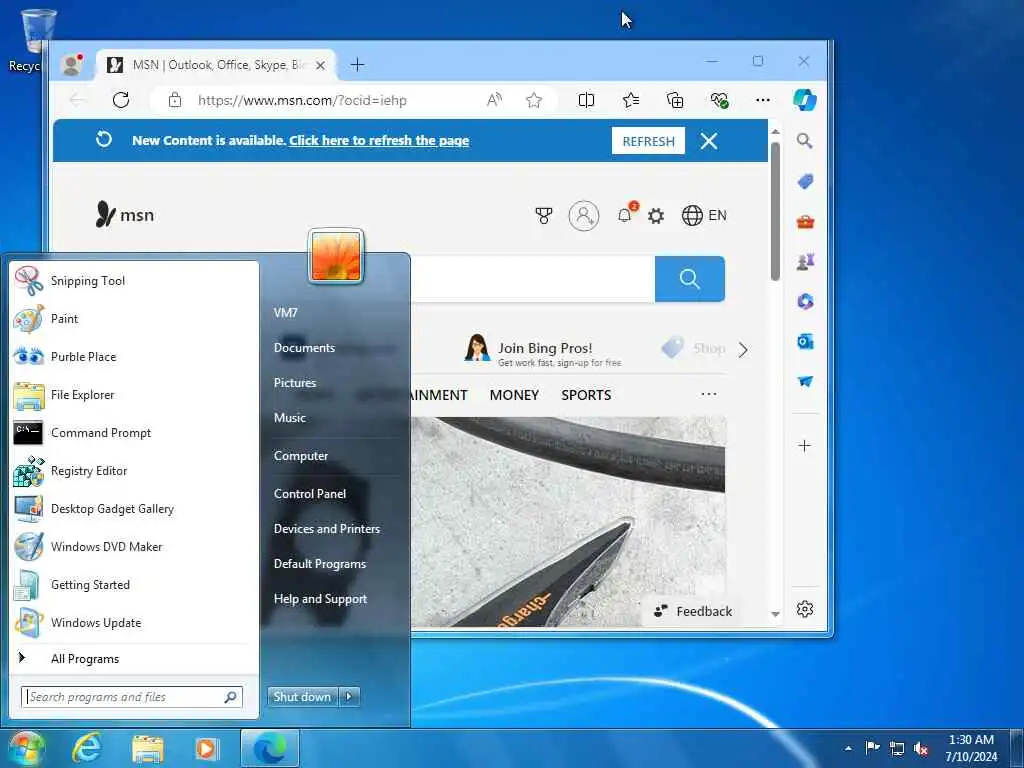Click the Read aloud icon in address bar
Viewport: 1024px width, 768px height.
tap(494, 100)
